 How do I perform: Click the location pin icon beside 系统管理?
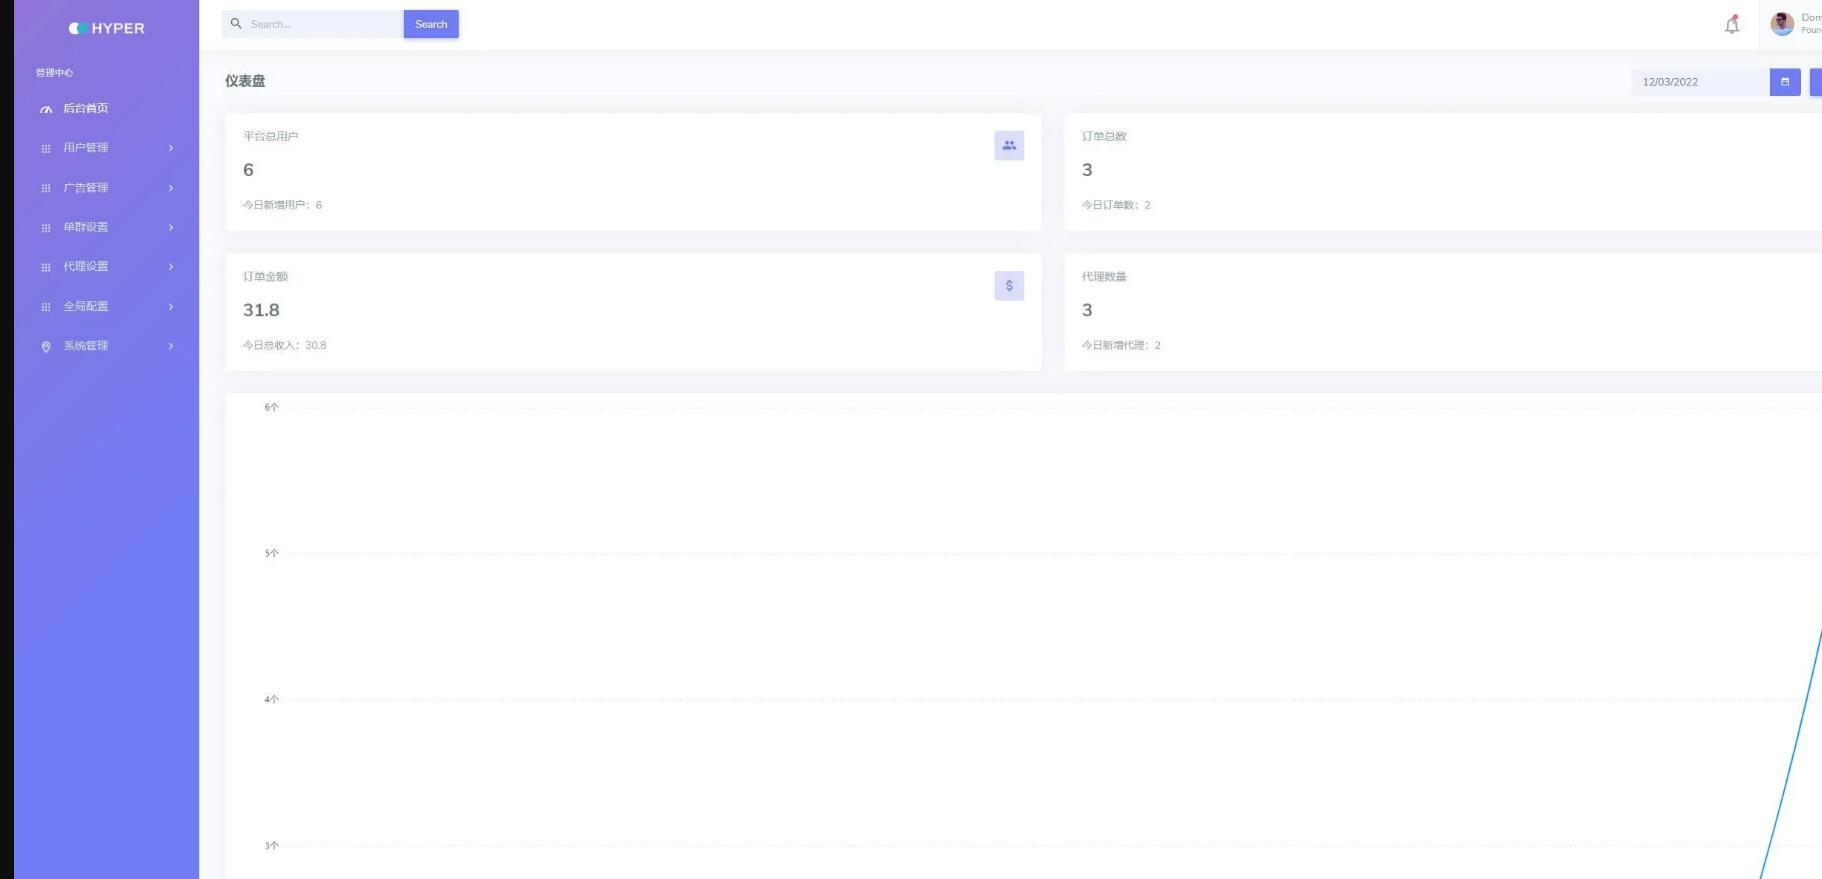click(x=46, y=347)
